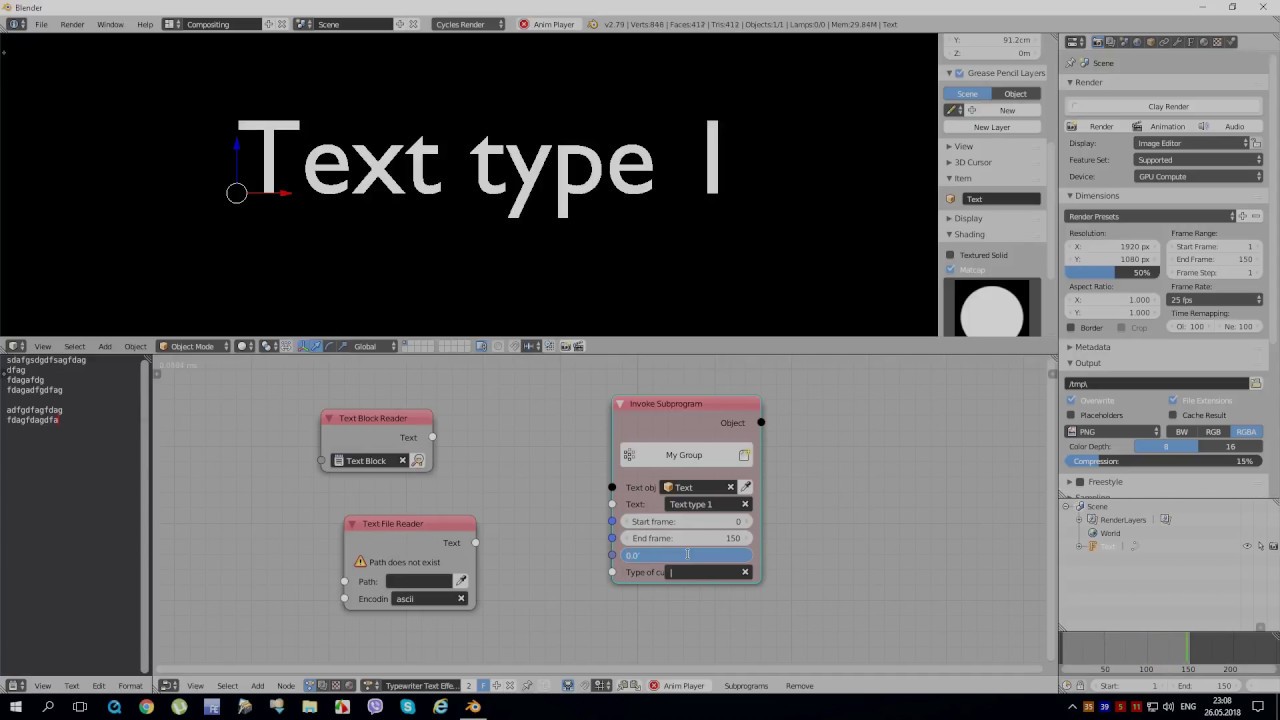Enable the Border checkbox
The width and height of the screenshot is (1280, 720).
[x=1071, y=328]
